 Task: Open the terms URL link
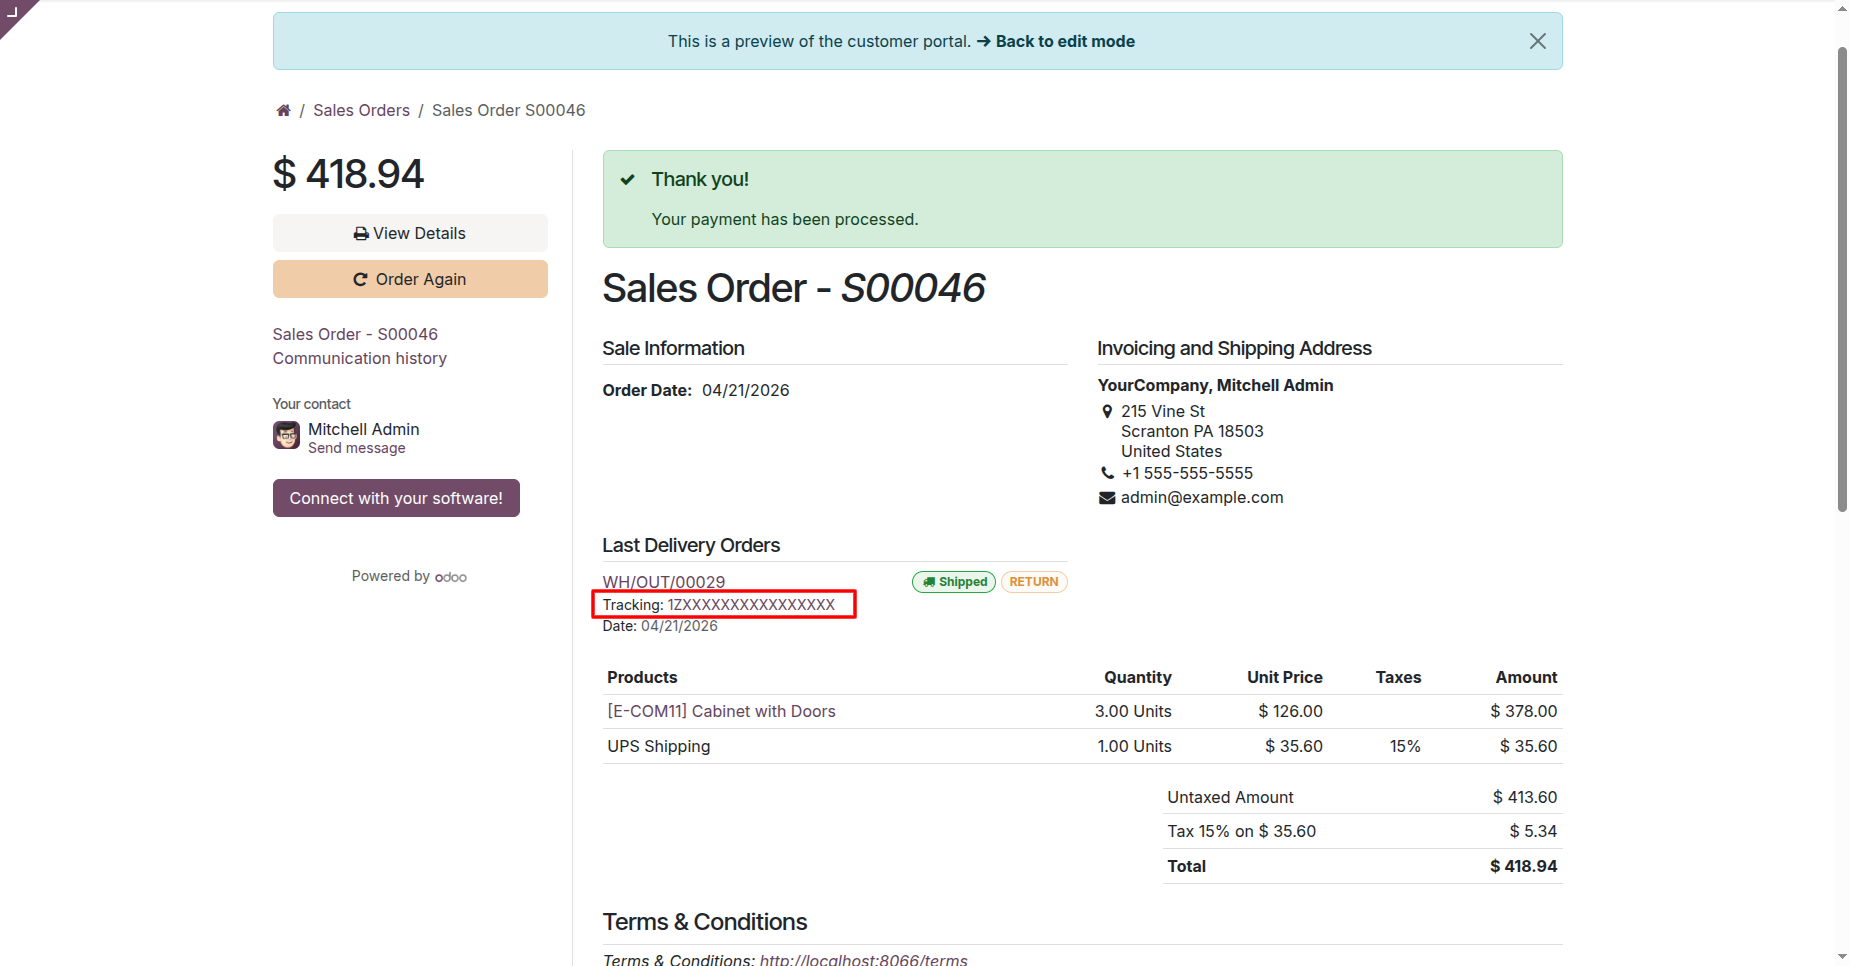(863, 959)
